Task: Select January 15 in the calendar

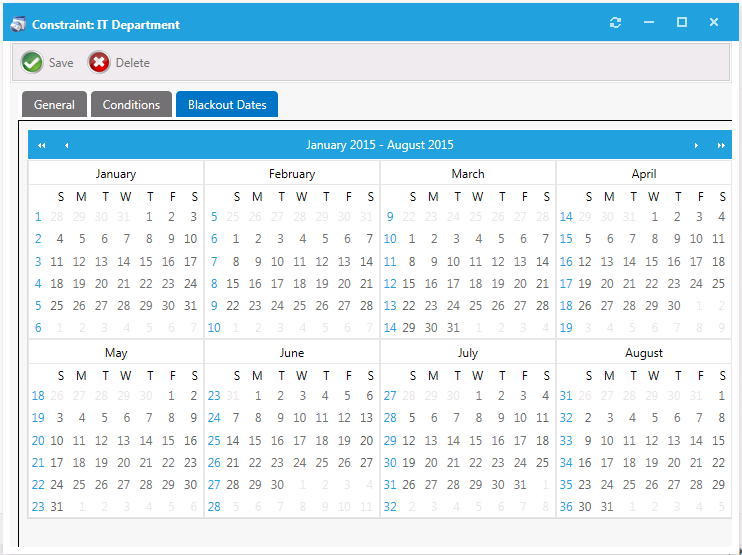Action: click(x=146, y=262)
